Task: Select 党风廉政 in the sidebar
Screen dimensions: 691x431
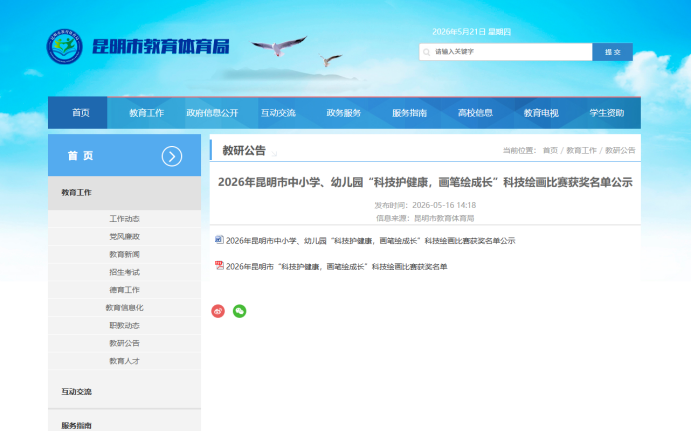Action: (x=124, y=237)
